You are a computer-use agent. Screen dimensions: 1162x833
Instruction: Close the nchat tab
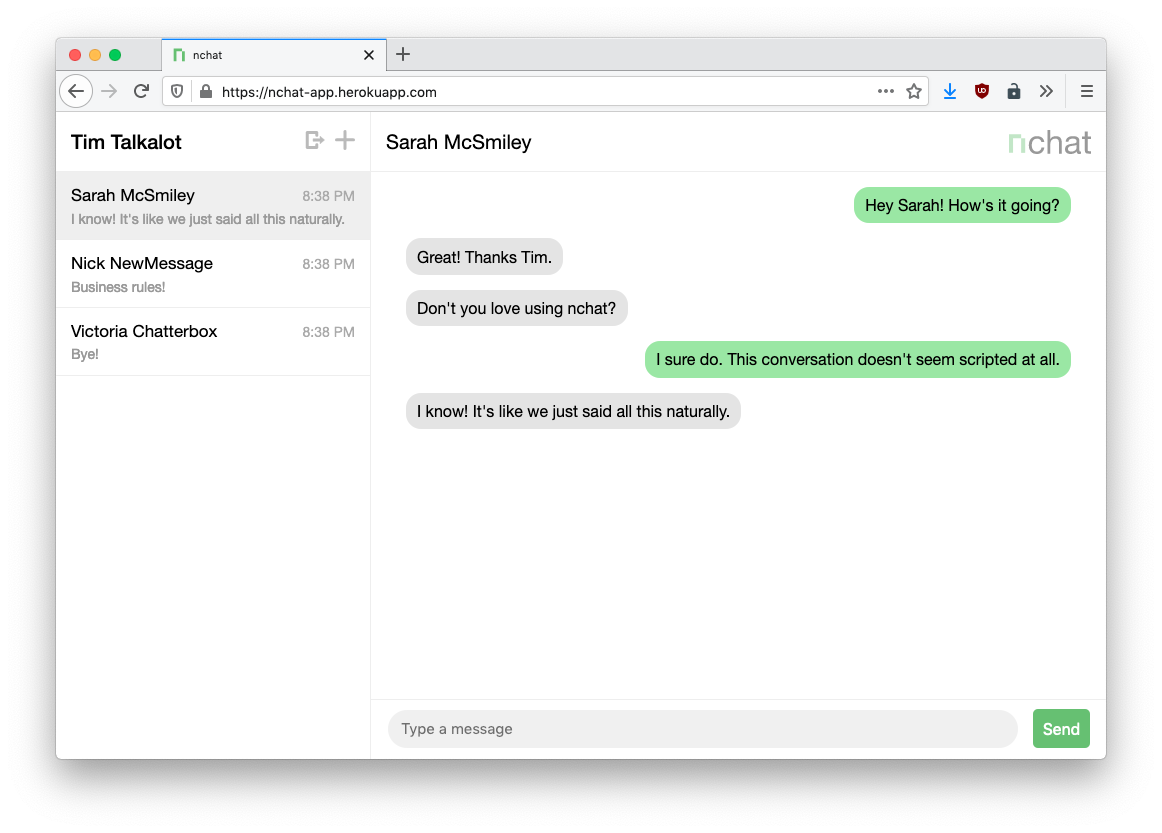click(369, 55)
